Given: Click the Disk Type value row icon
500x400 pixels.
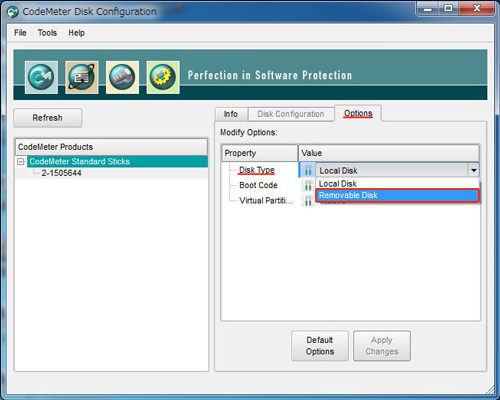Looking at the screenshot, I should pos(308,170).
